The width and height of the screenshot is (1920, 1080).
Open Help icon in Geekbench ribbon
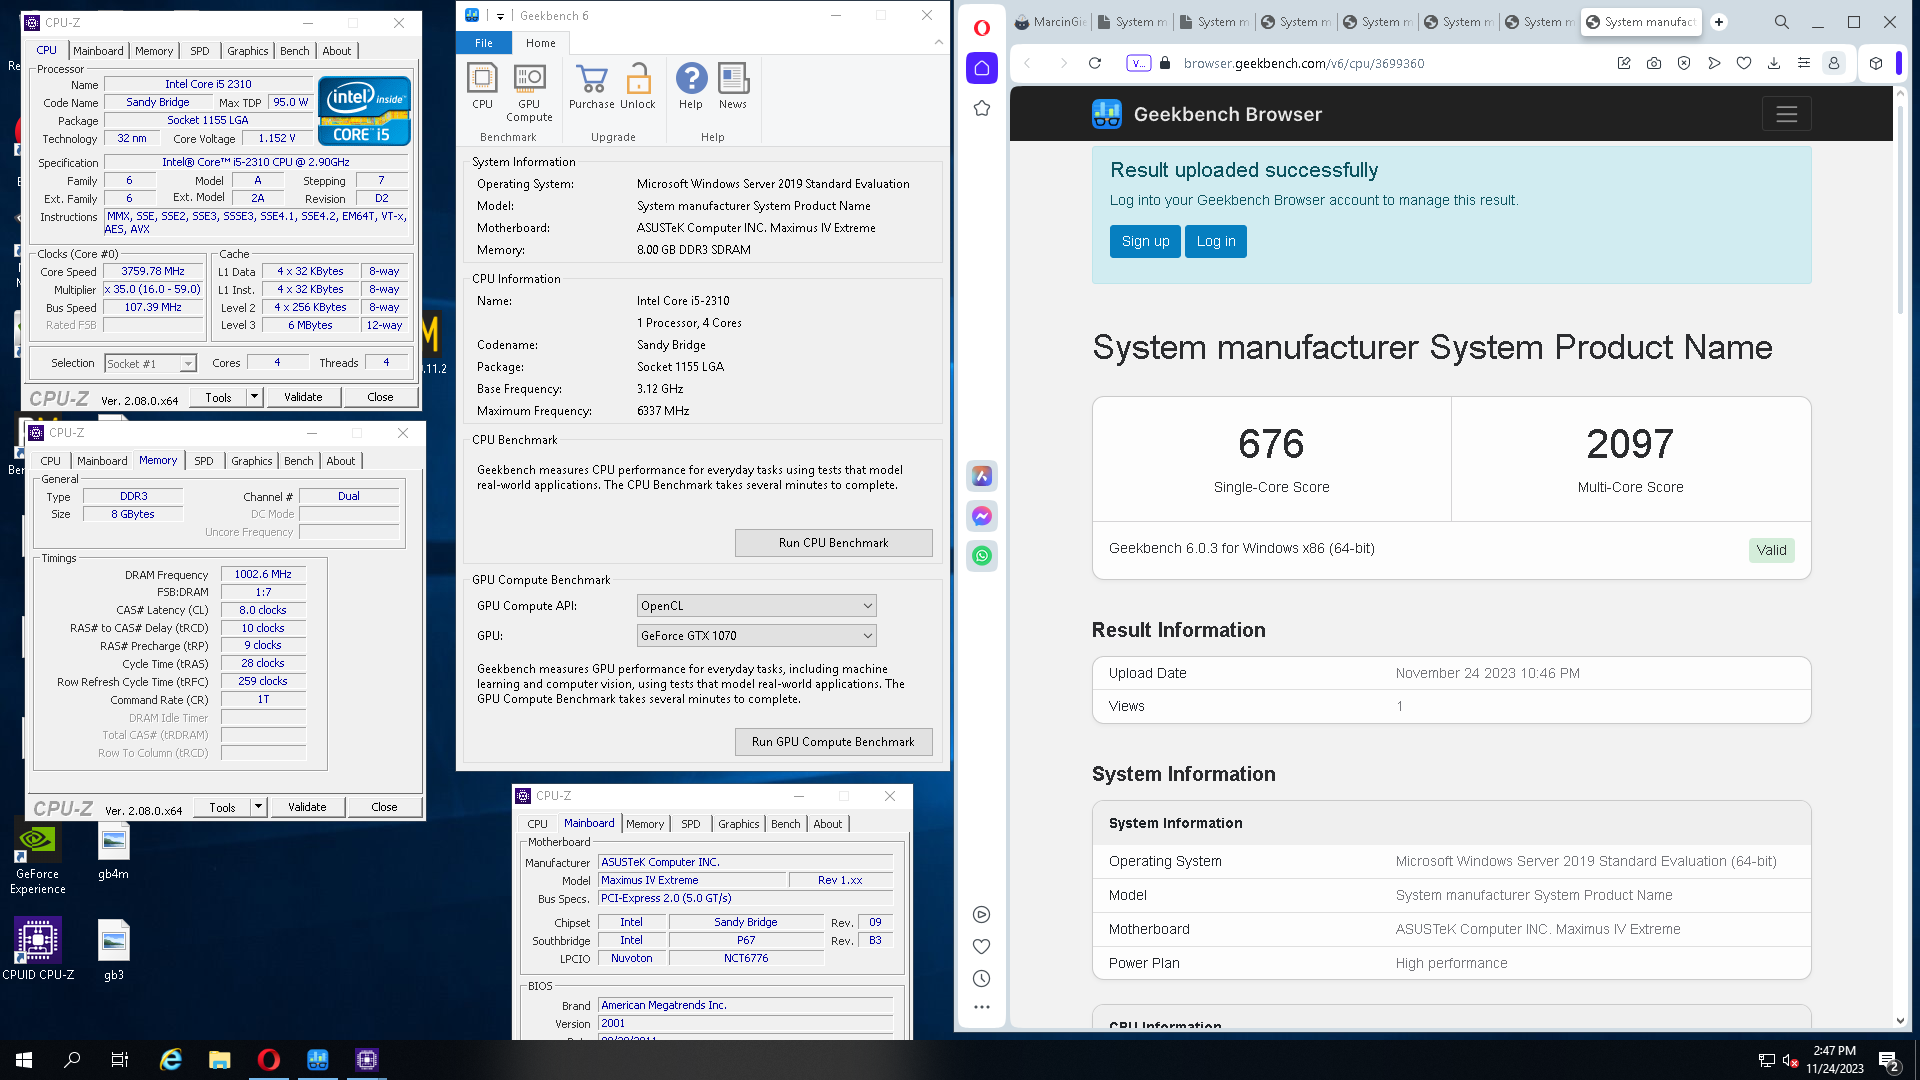coord(691,86)
